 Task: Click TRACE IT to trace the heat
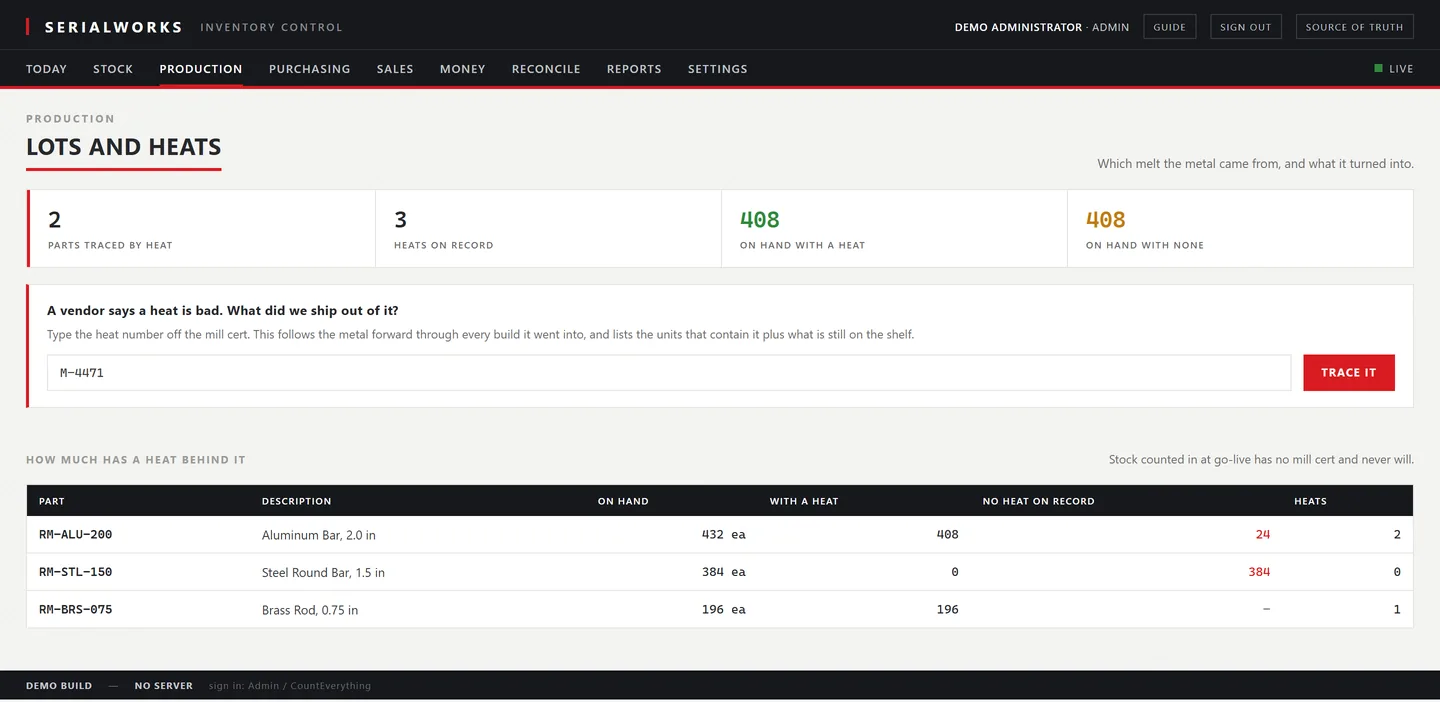point(1348,373)
